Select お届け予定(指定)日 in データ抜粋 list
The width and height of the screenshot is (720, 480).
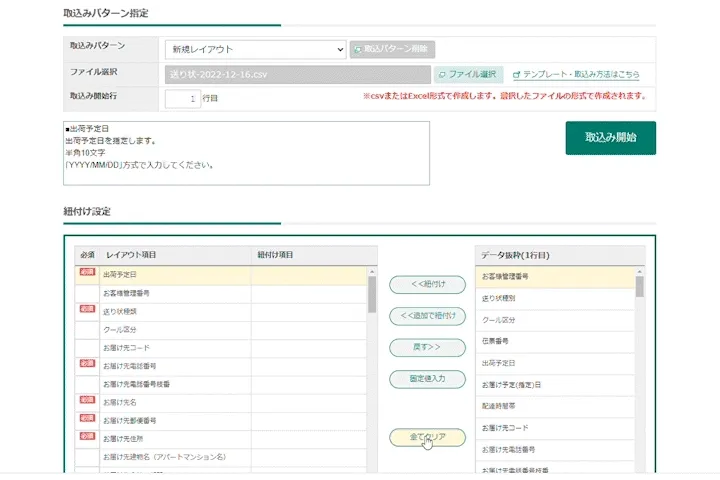point(555,385)
